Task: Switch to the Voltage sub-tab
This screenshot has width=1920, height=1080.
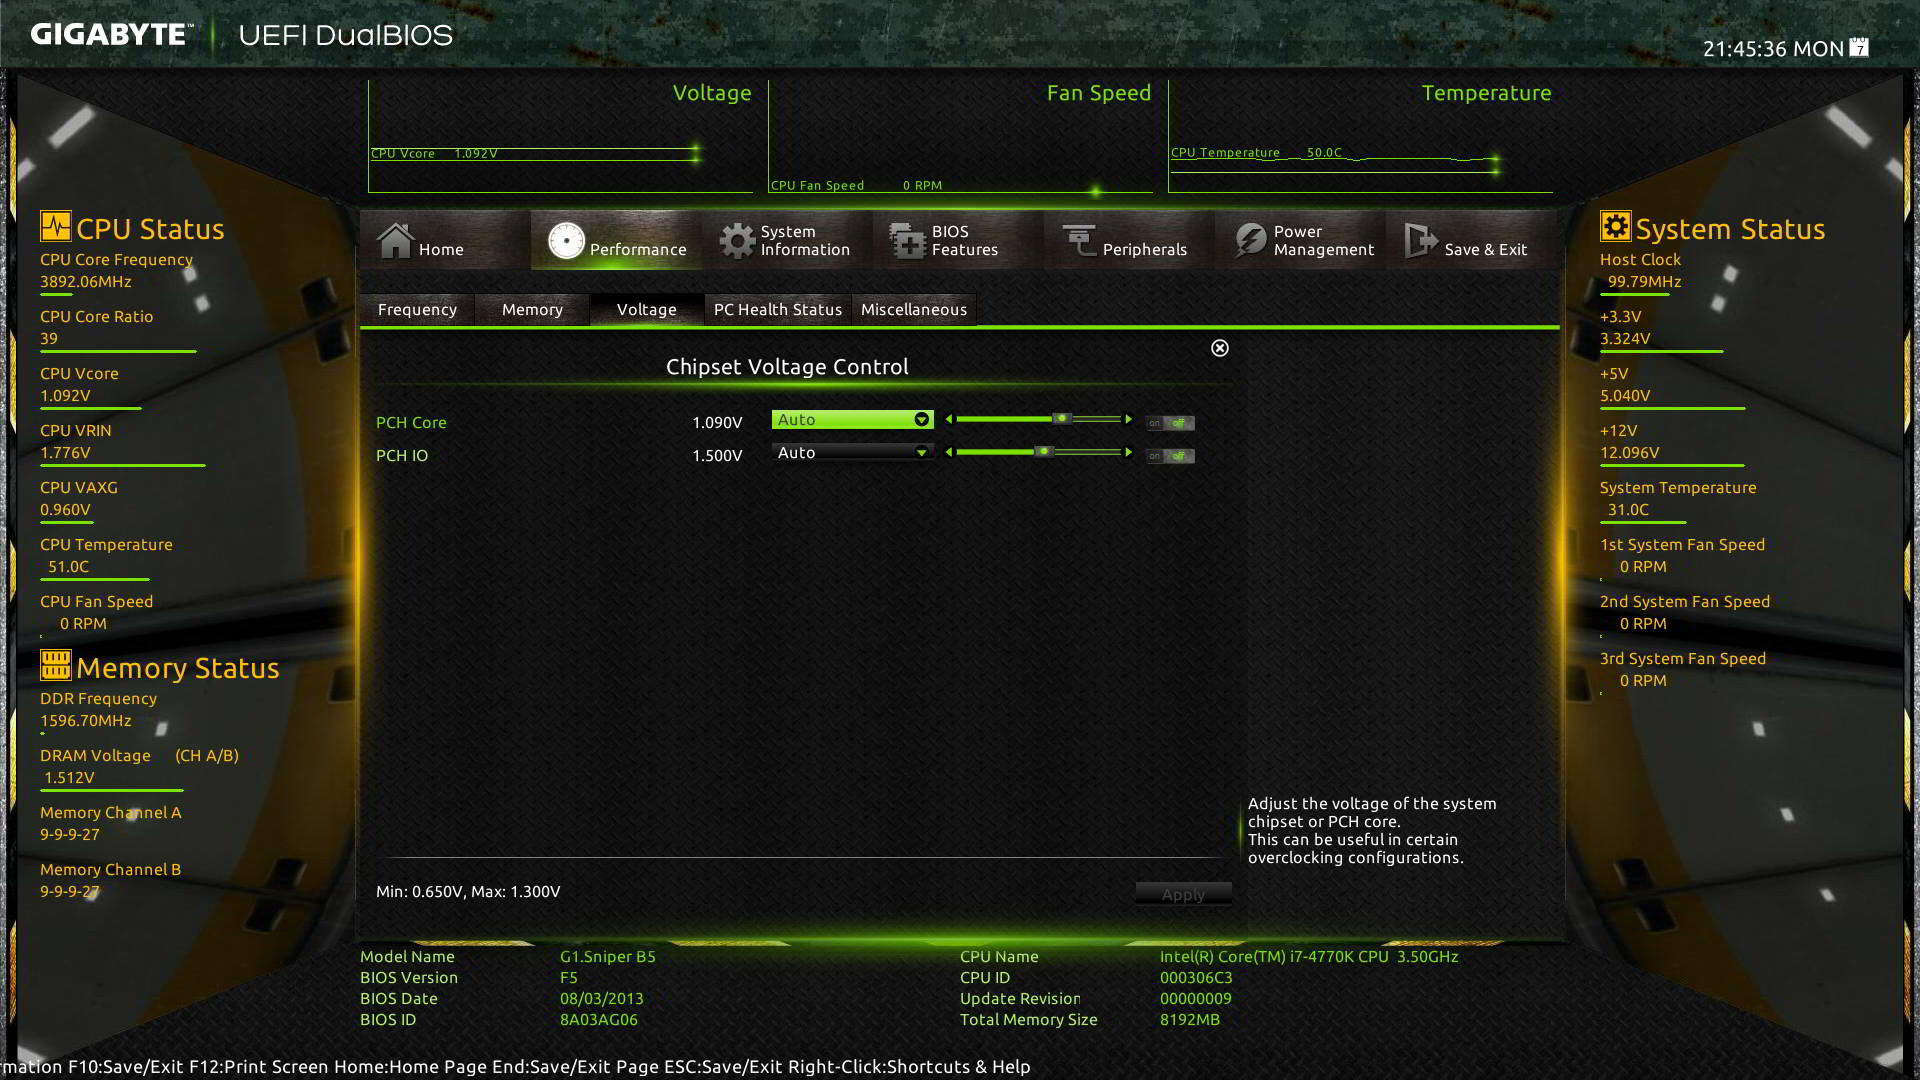Action: 646,309
